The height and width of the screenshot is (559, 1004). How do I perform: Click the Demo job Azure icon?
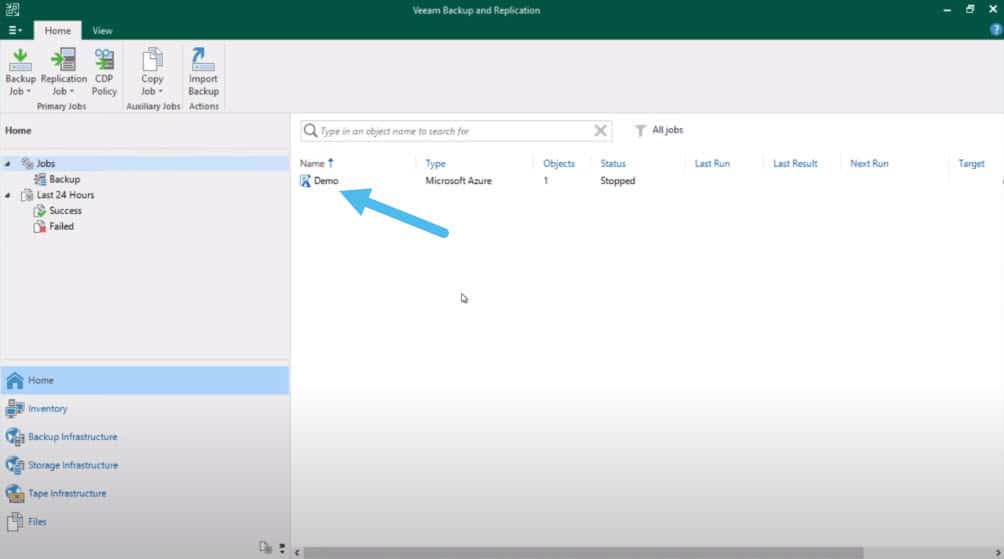pos(305,181)
